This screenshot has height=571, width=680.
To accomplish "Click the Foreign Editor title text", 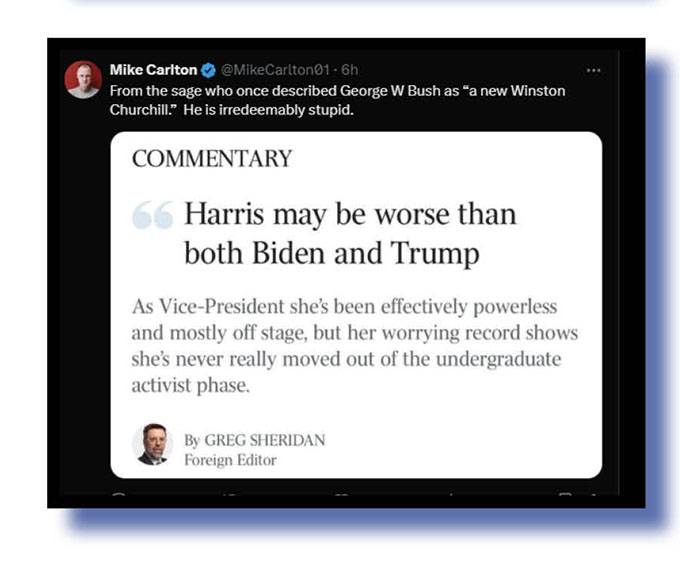I will point(230,460).
